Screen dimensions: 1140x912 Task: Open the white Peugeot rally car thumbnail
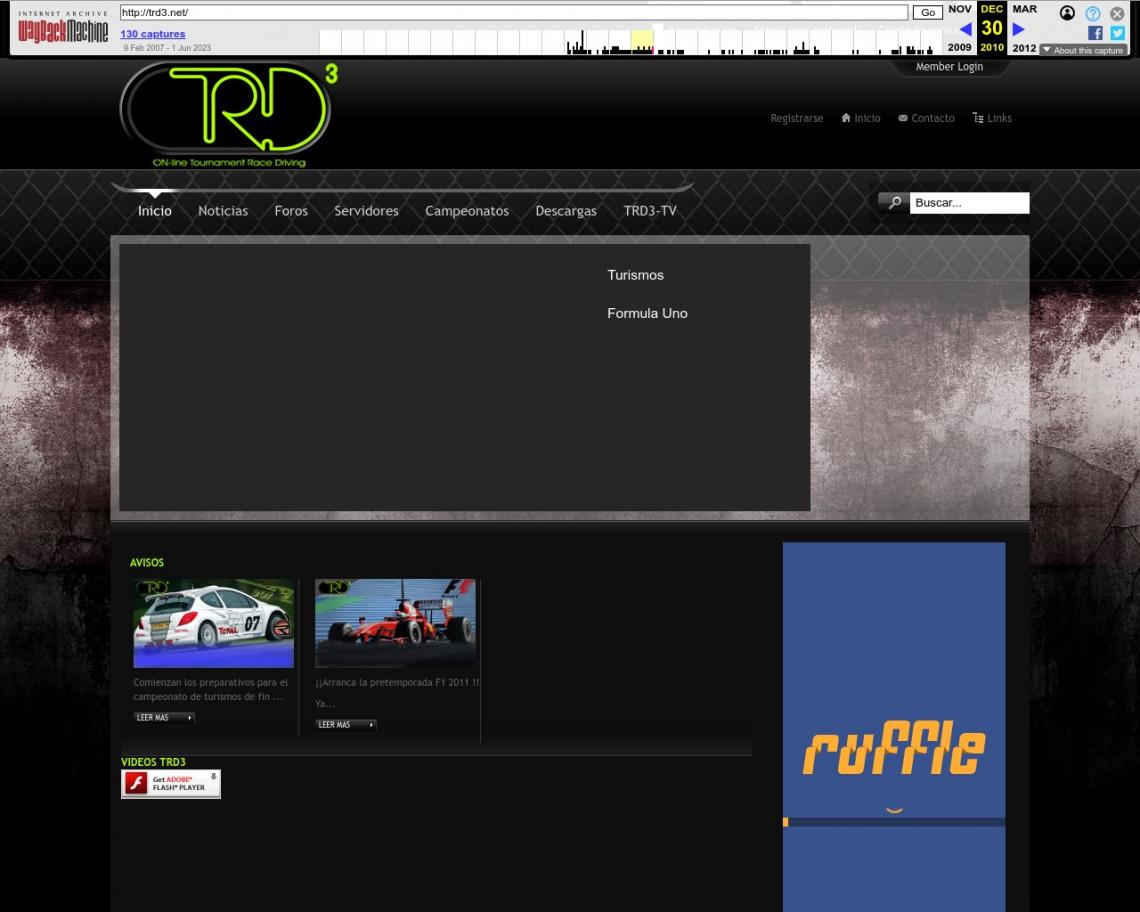point(214,623)
